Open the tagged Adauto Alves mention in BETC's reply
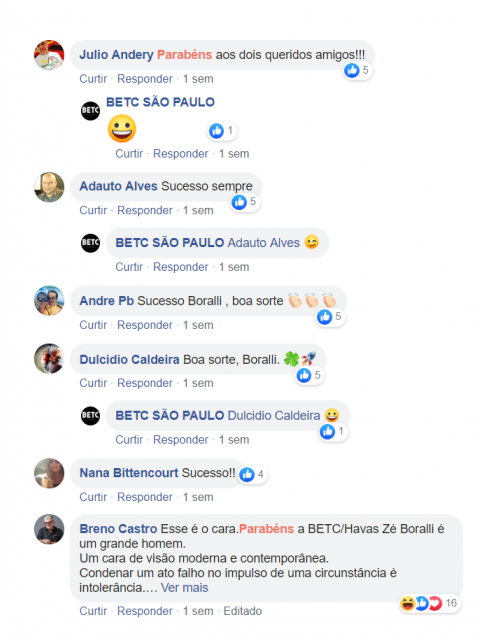480x640 pixels. click(264, 243)
